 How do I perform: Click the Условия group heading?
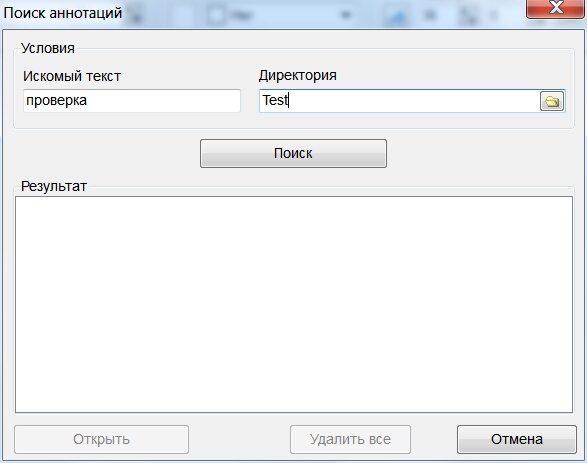pos(48,48)
